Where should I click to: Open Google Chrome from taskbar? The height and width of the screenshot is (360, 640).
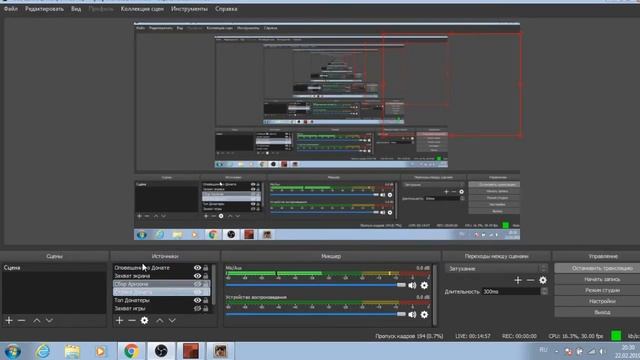point(131,351)
